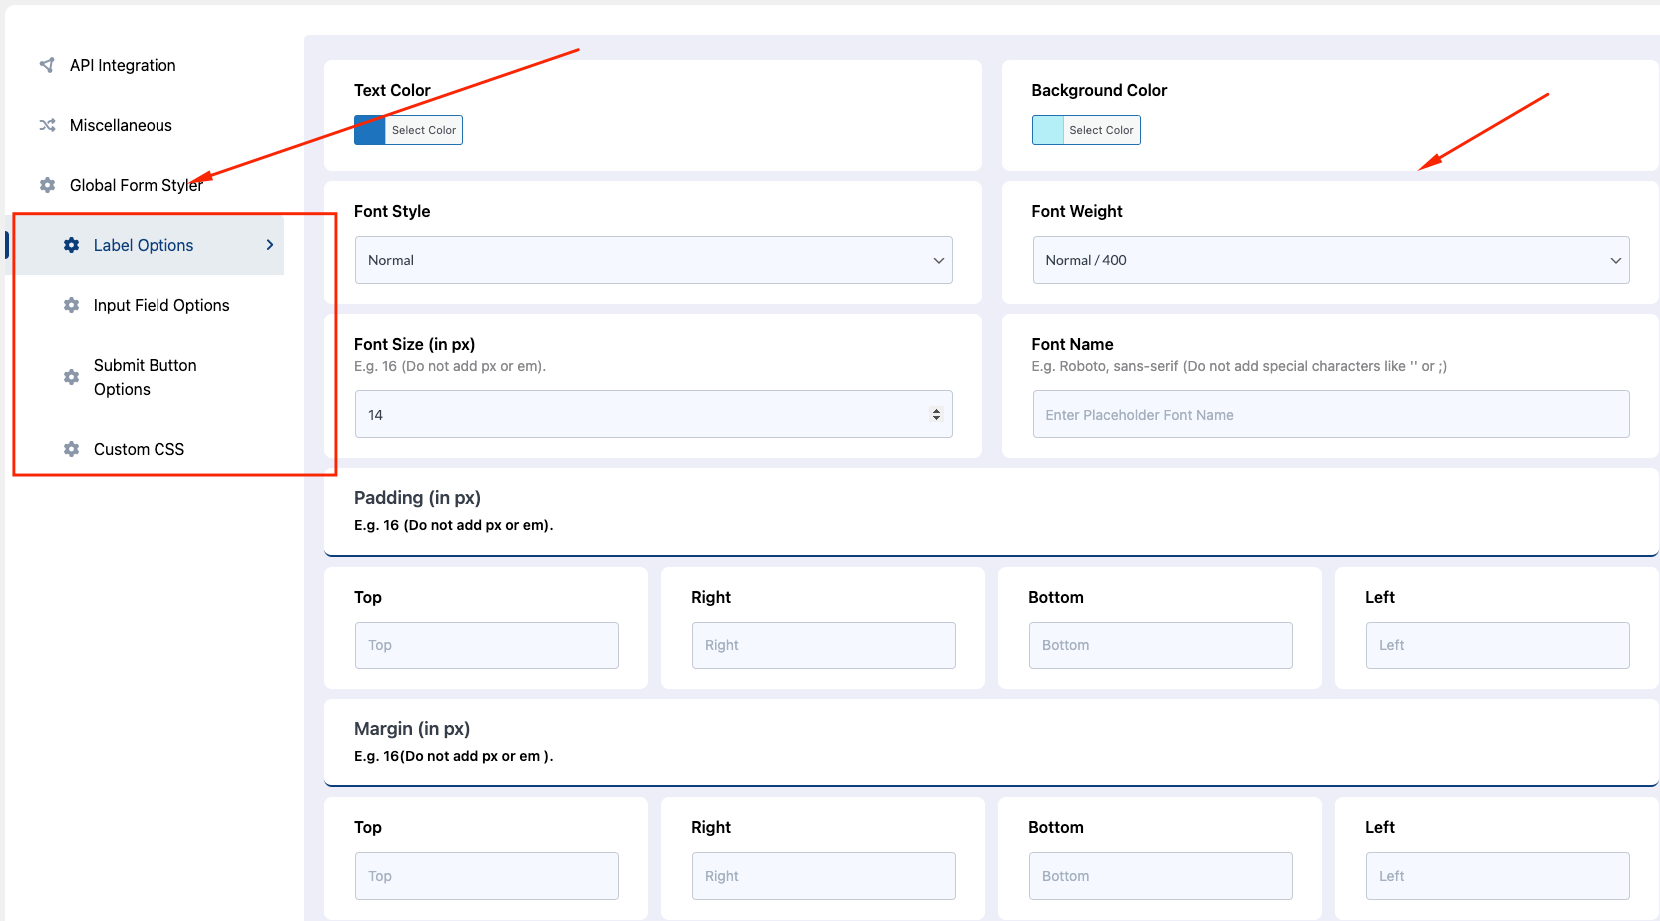Click the chevron arrow next to Label Options
The image size is (1660, 921).
click(269, 244)
